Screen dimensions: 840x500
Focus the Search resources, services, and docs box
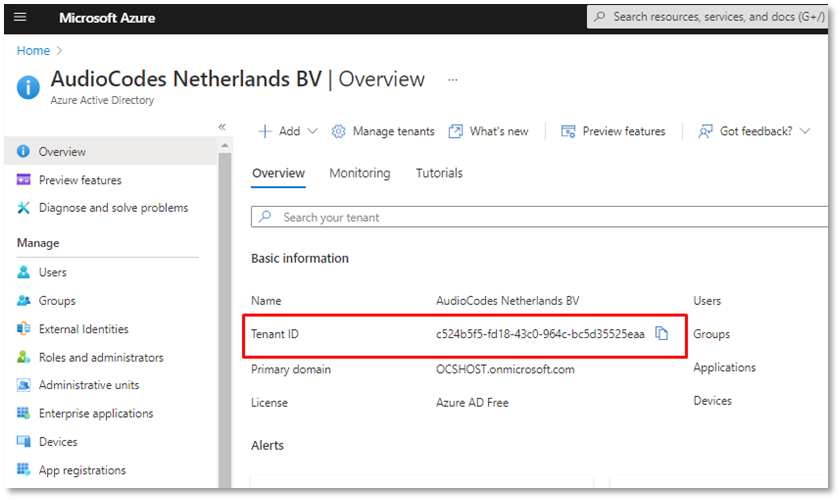tap(708, 17)
